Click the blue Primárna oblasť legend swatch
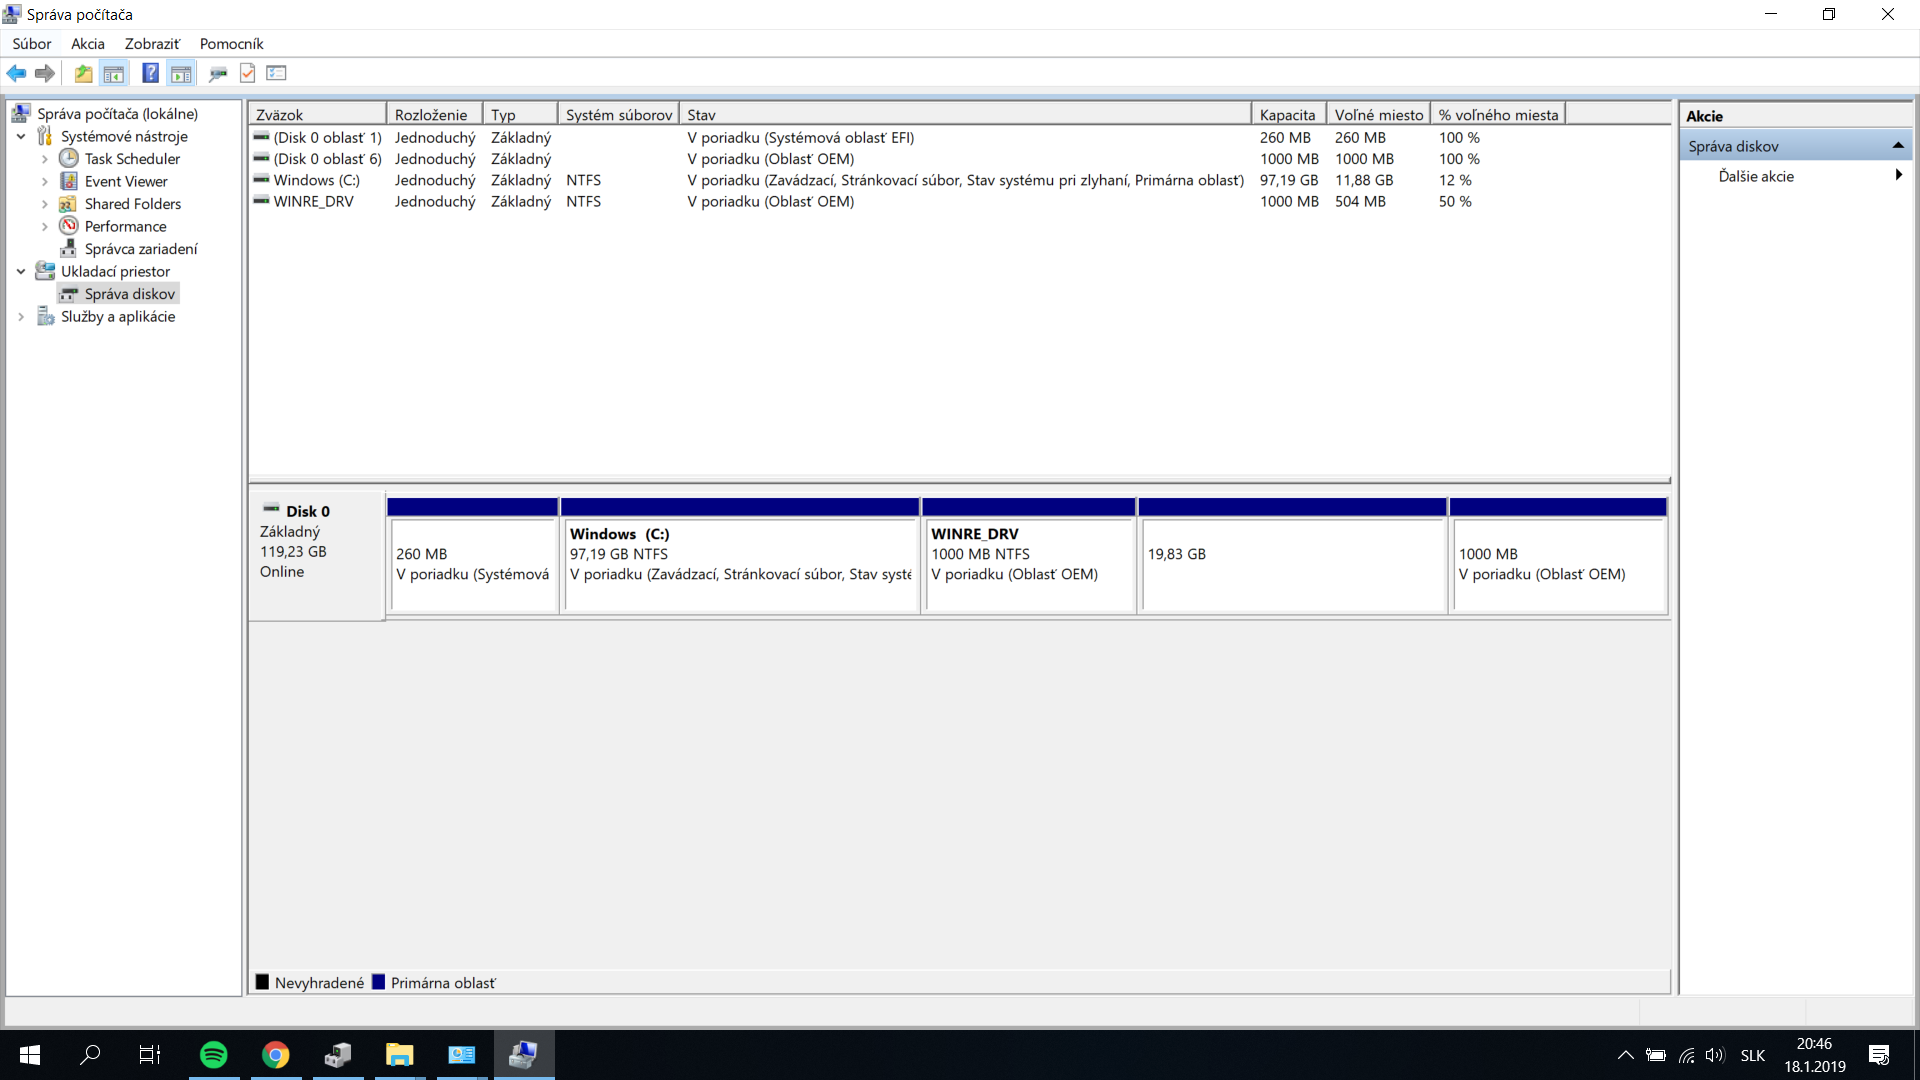 378,982
